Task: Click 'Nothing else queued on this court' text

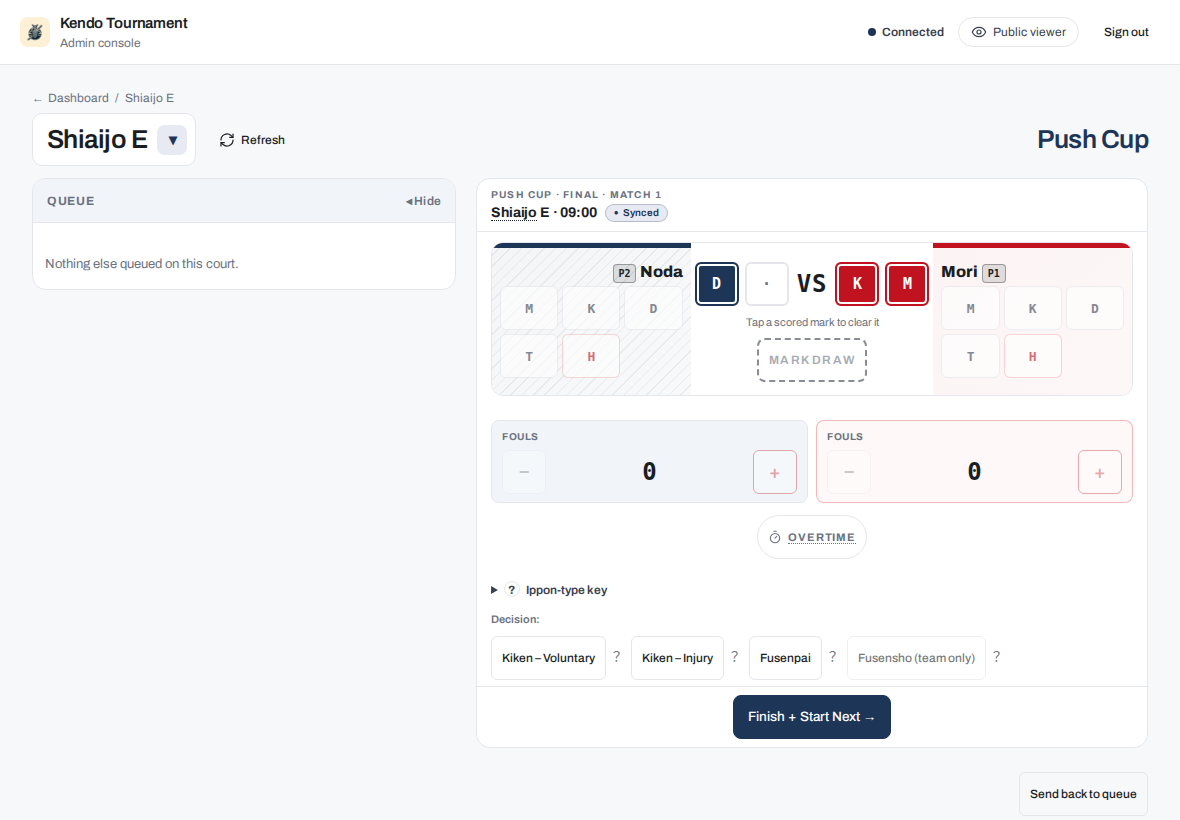Action: click(141, 263)
